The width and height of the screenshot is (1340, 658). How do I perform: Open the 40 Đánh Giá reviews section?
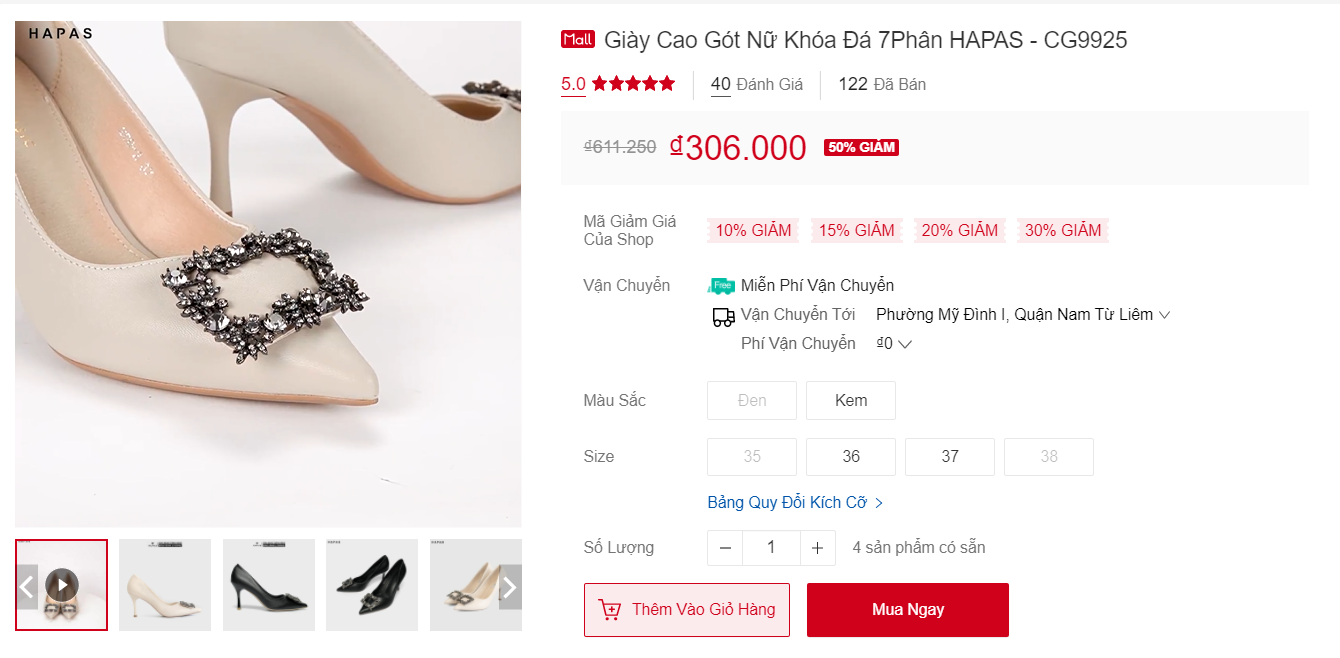click(757, 85)
